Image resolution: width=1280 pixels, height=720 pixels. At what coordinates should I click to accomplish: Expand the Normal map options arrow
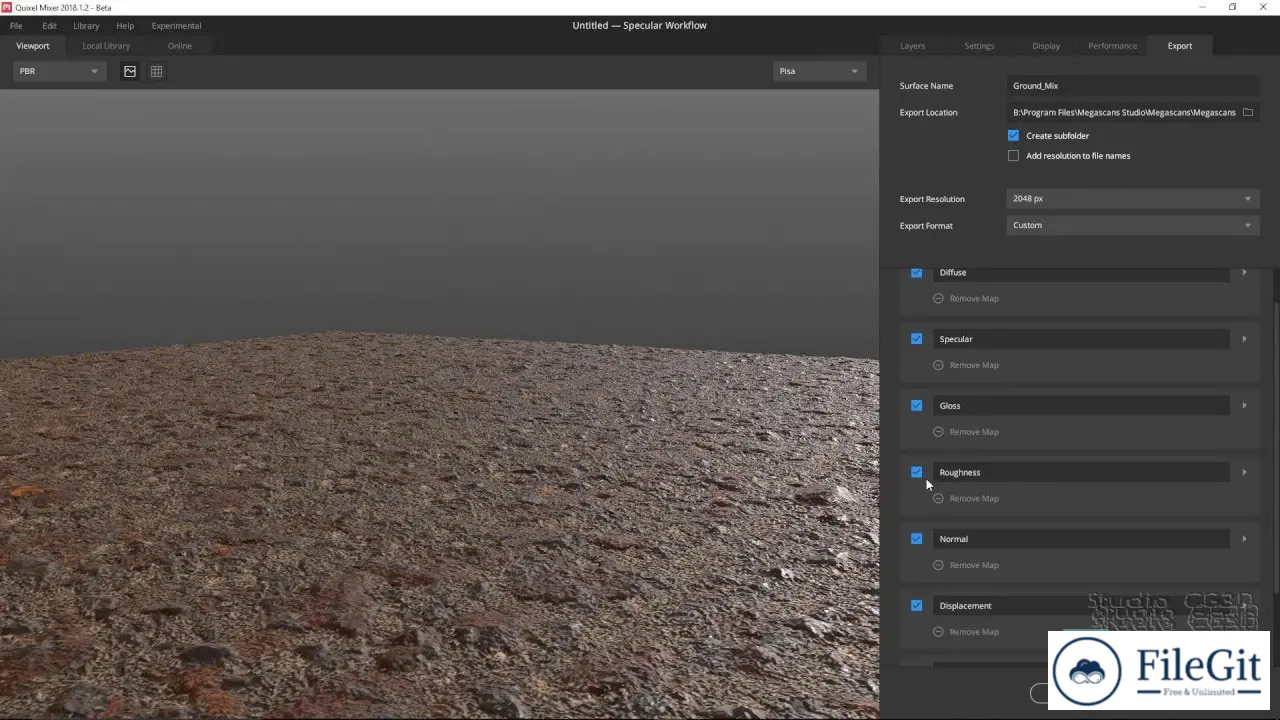[x=1244, y=538]
